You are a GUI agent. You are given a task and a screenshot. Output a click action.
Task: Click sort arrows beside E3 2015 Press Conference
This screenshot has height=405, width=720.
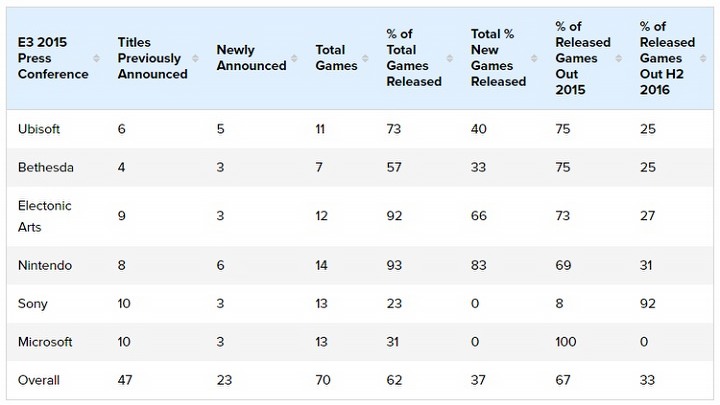pyautogui.click(x=96, y=58)
